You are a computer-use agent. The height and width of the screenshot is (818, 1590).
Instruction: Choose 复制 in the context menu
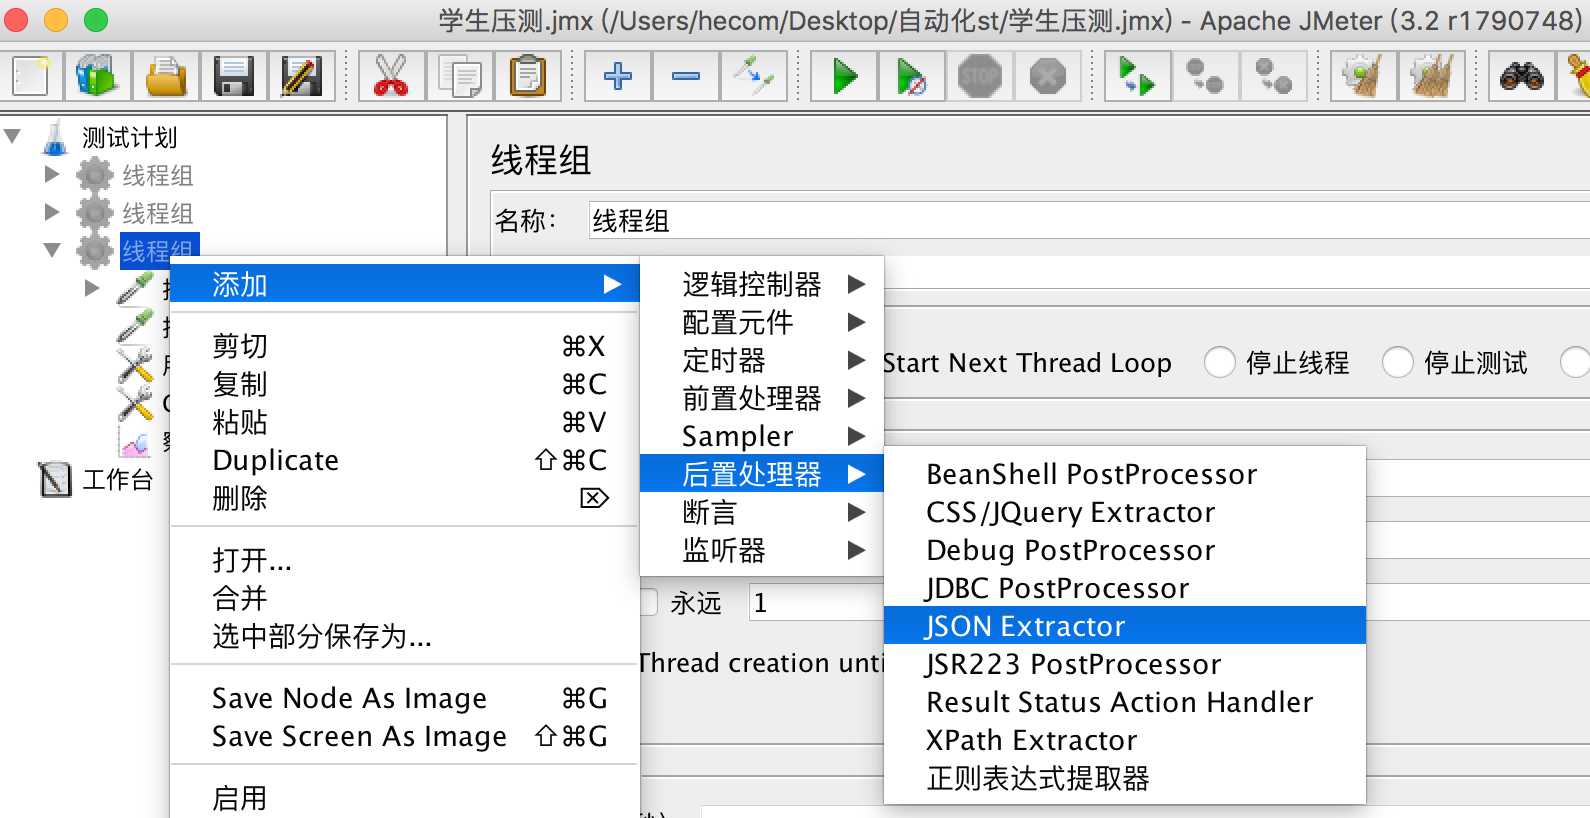(404, 384)
